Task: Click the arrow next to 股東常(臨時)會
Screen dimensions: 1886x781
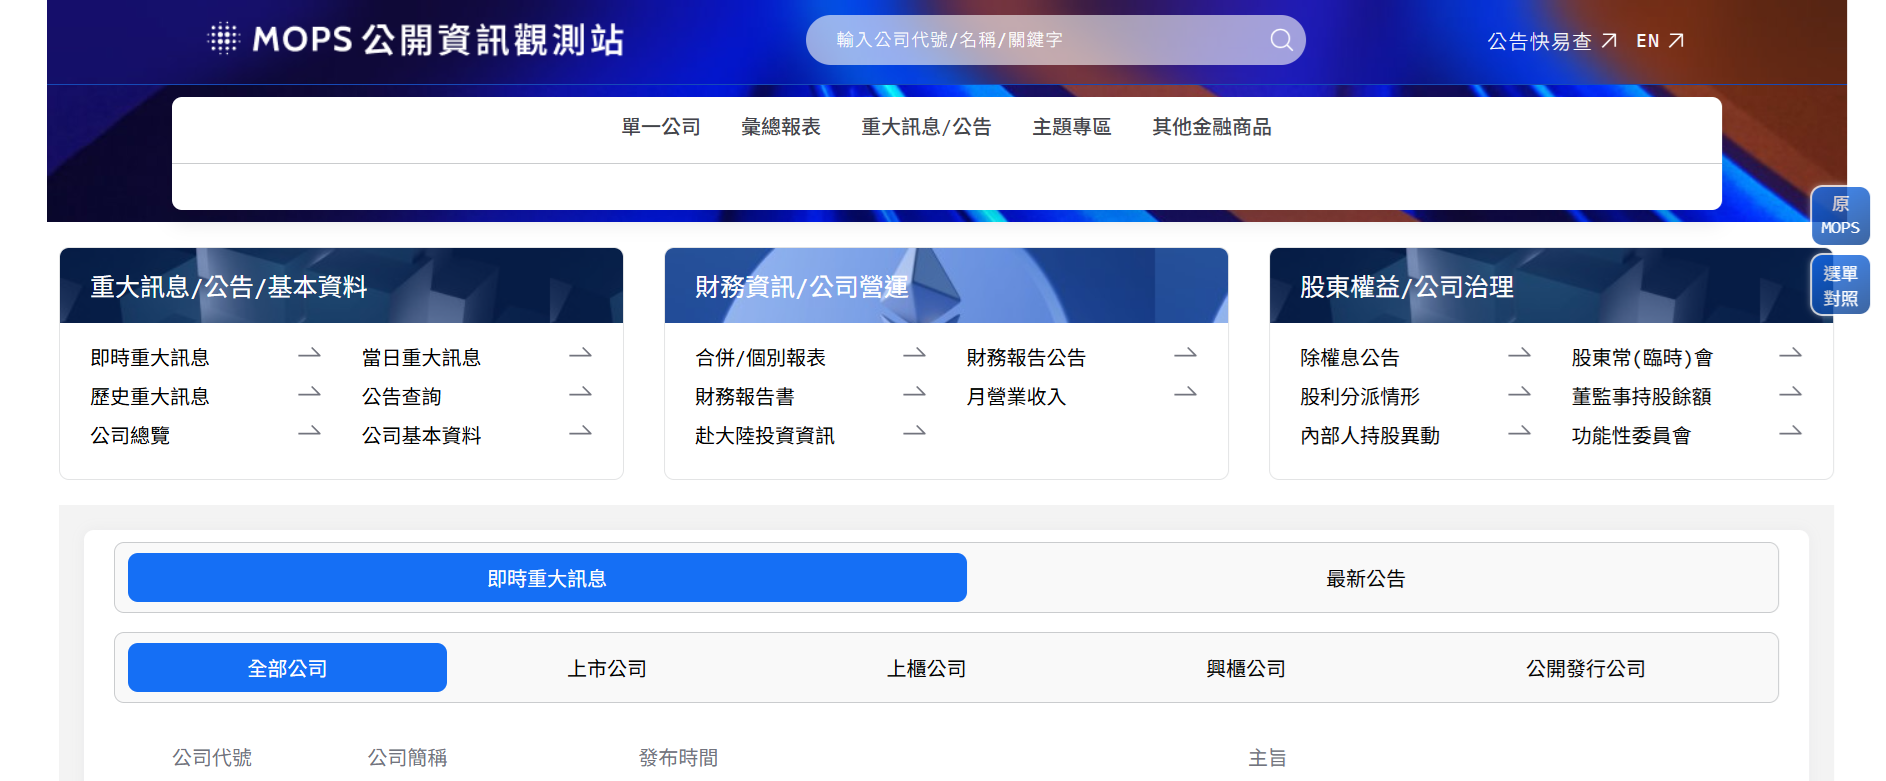Action: (x=1791, y=354)
